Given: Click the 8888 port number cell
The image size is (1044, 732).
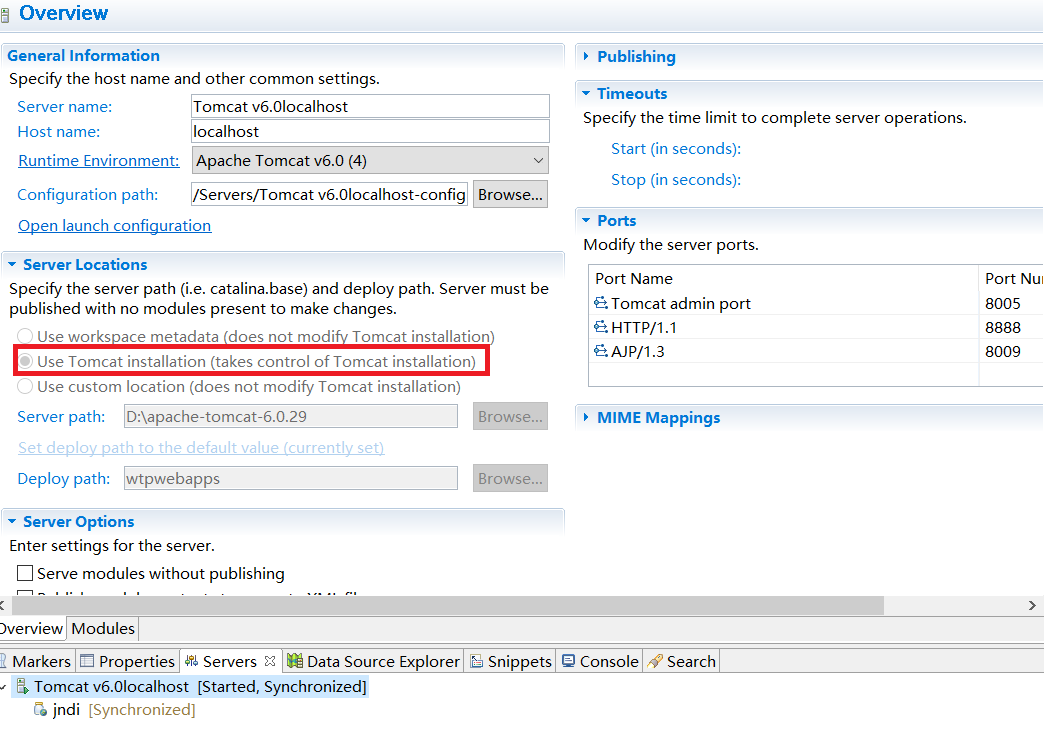Looking at the screenshot, I should coord(1003,328).
